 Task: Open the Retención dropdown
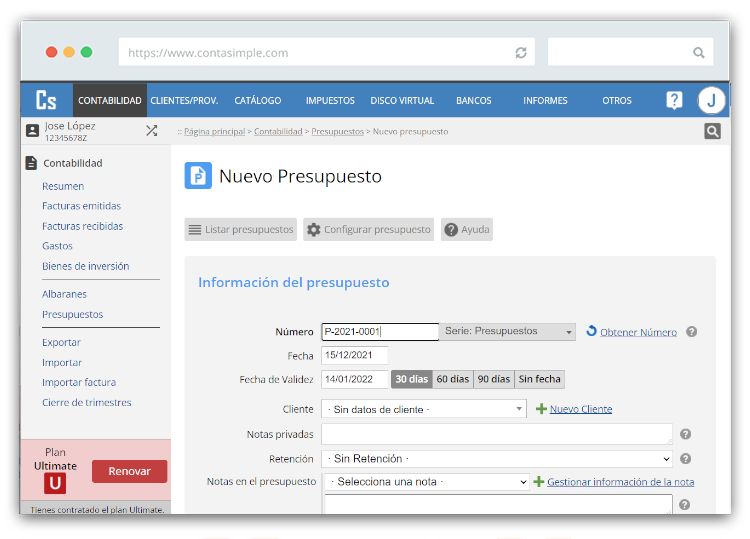point(496,459)
